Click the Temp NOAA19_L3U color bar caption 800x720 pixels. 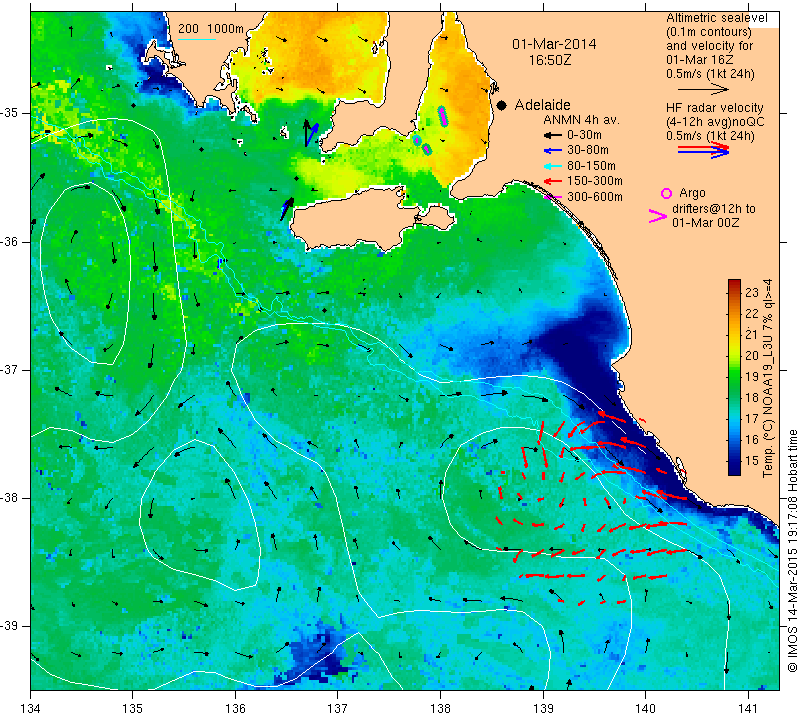pos(767,378)
